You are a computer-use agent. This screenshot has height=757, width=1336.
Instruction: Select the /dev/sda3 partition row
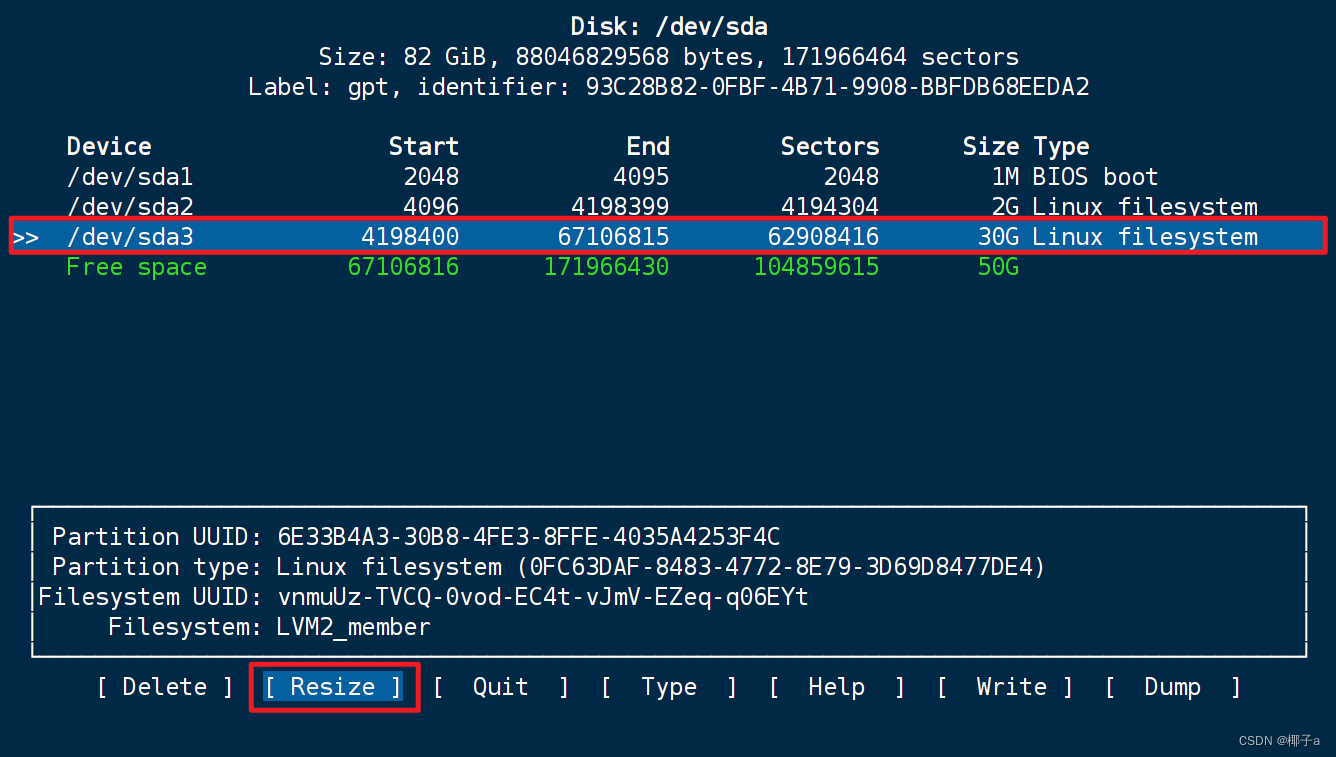[x=668, y=237]
